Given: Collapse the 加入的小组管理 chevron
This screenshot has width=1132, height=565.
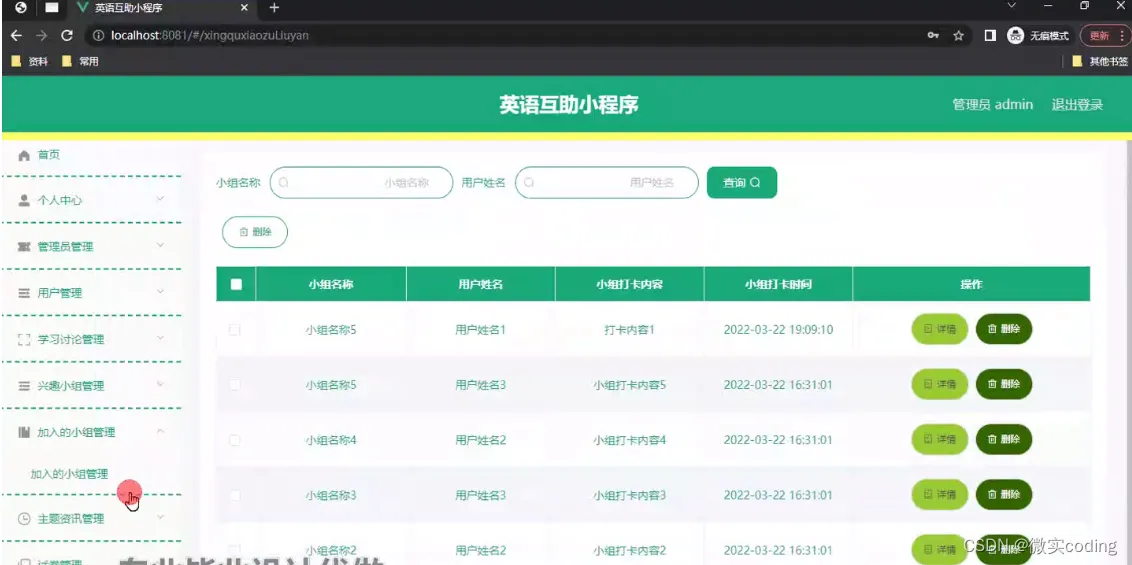Looking at the screenshot, I should click(x=160, y=431).
